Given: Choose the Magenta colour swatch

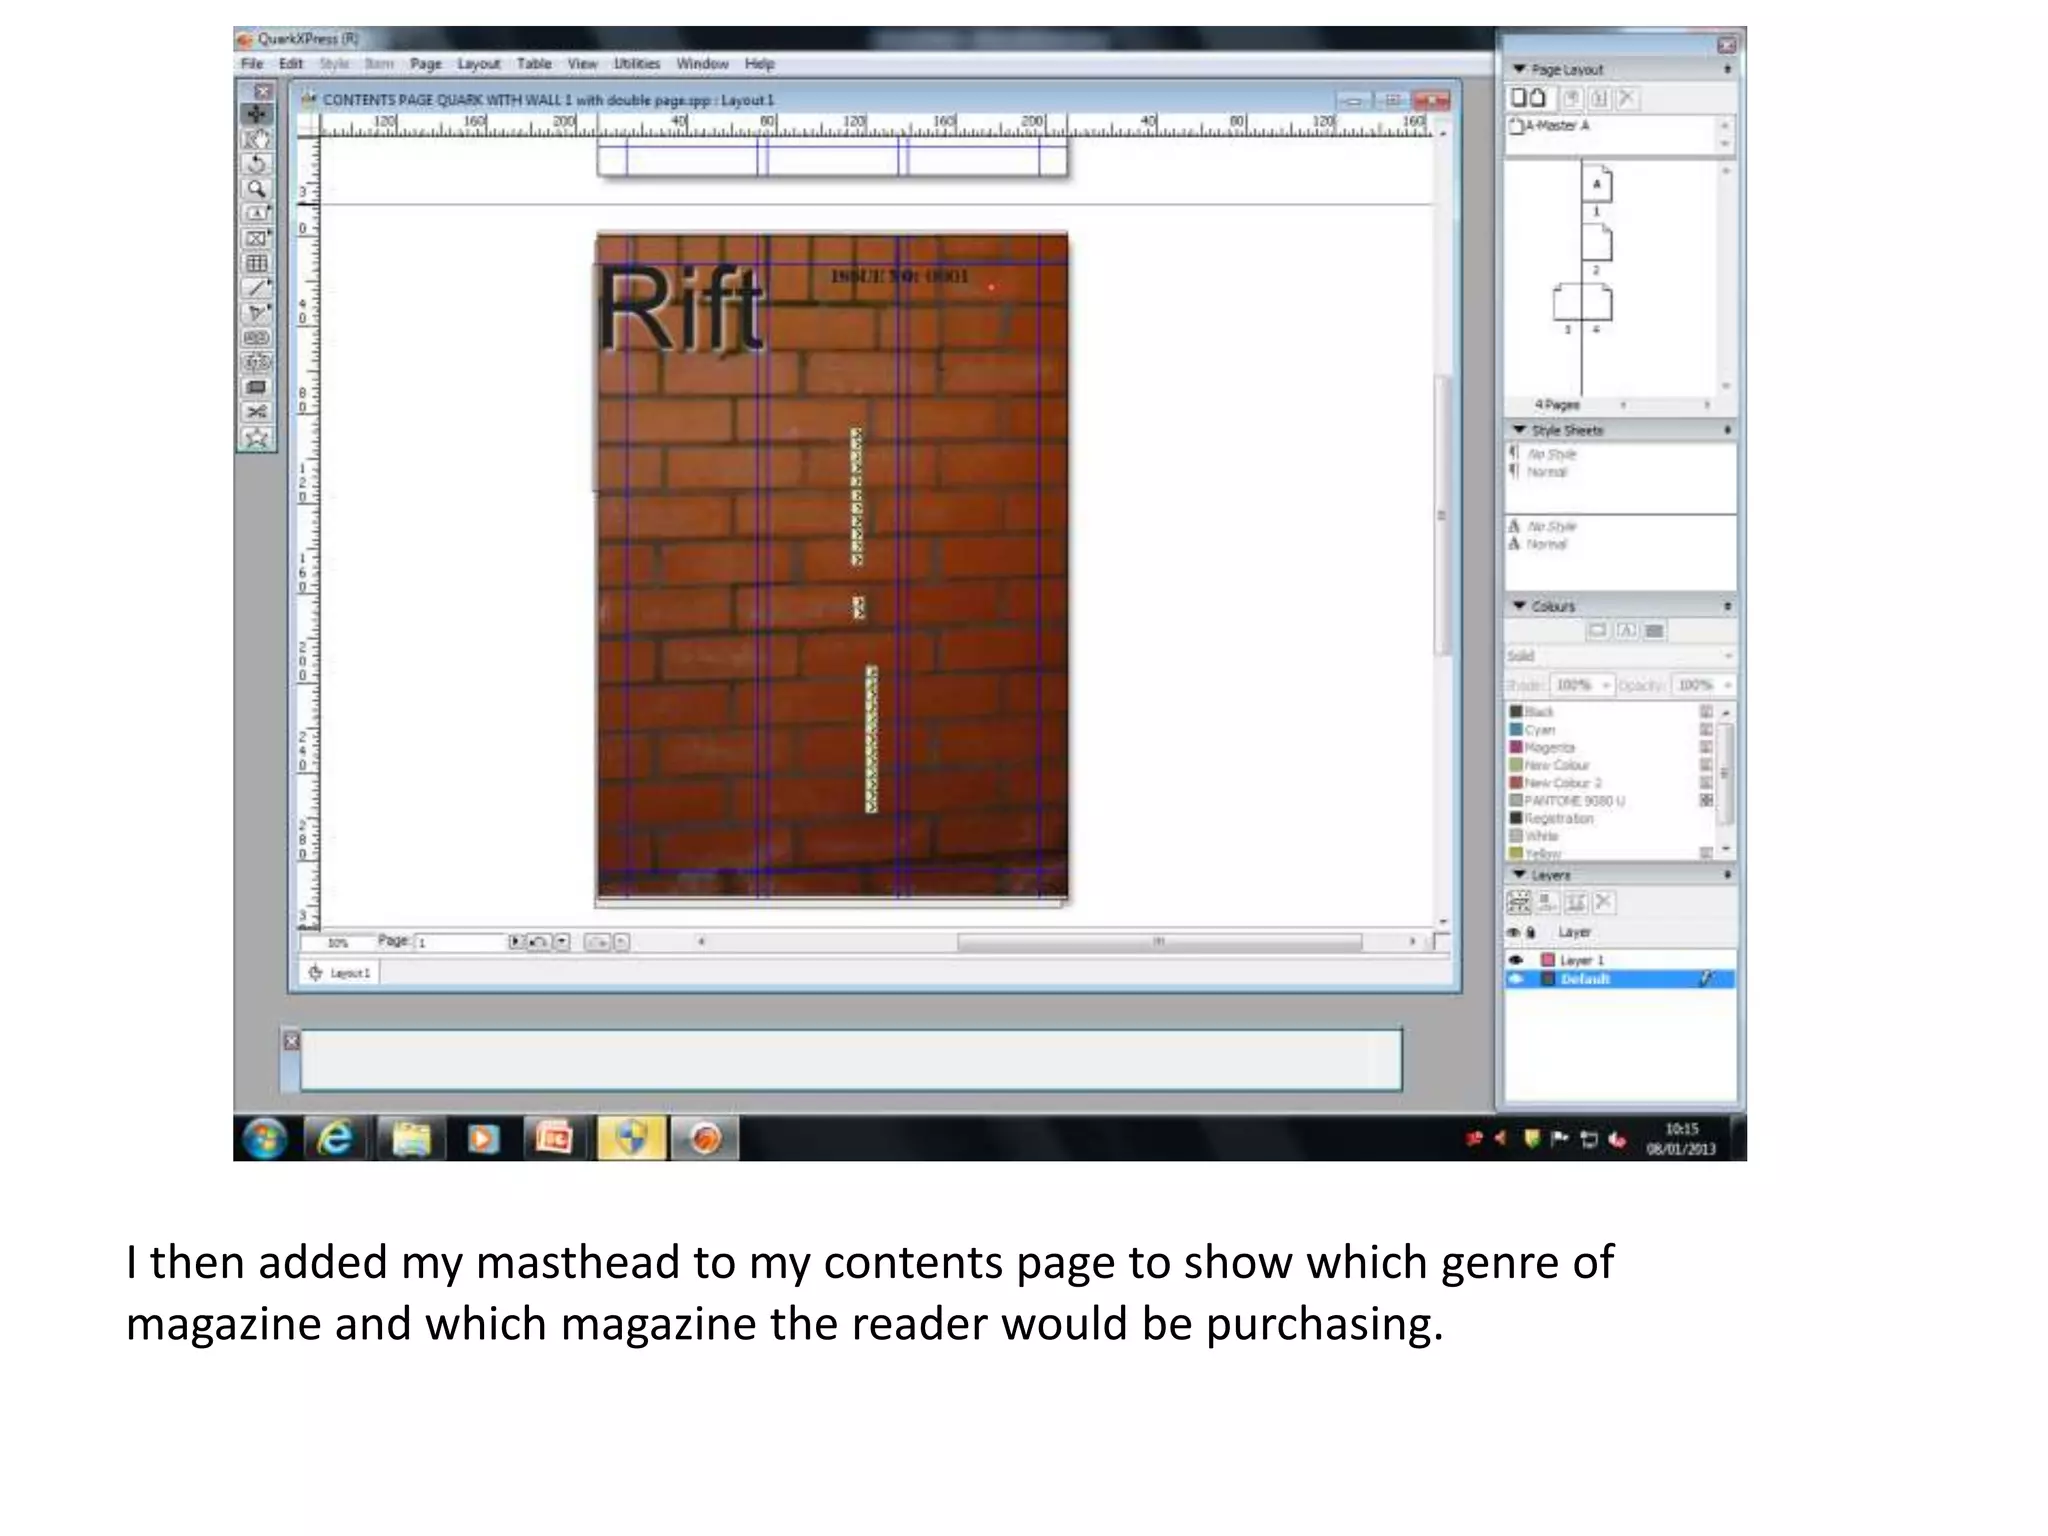Looking at the screenshot, I should tap(1549, 748).
